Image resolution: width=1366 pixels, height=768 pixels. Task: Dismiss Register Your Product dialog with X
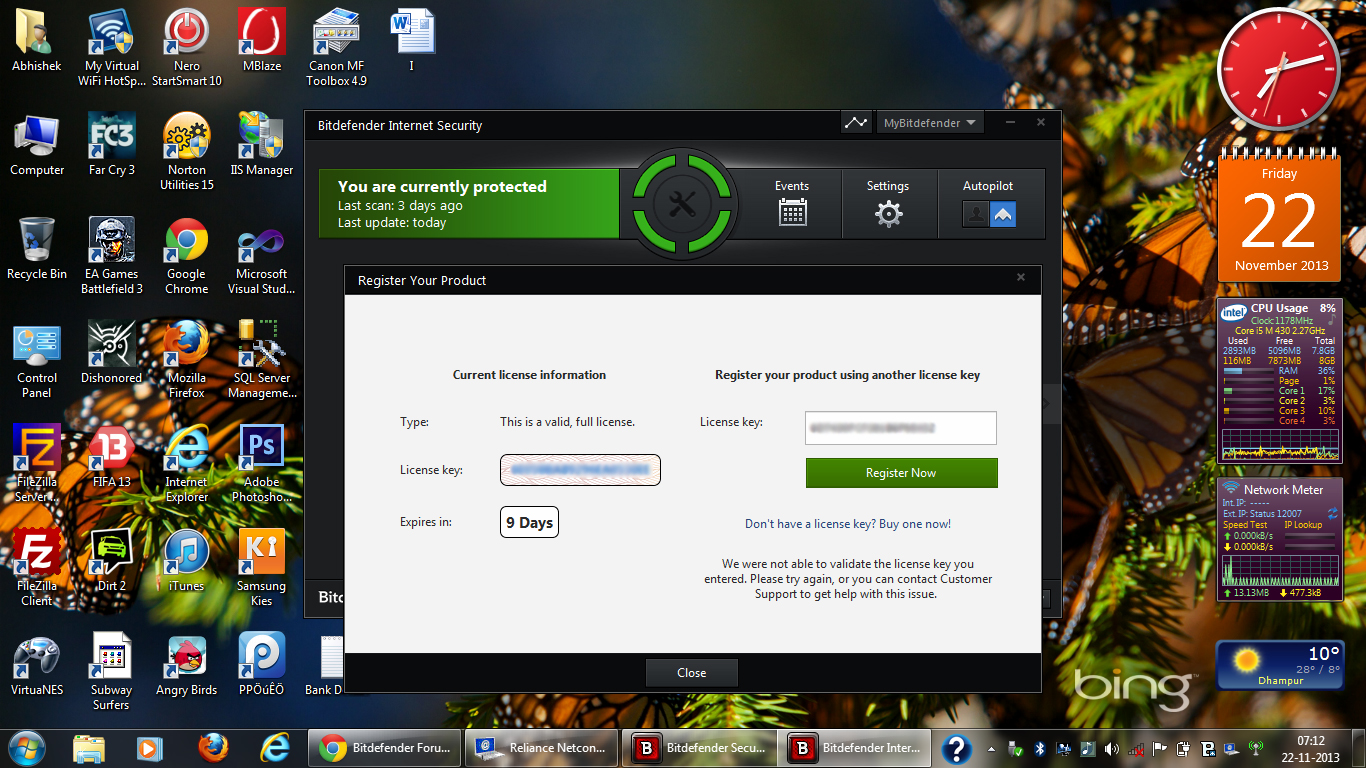pos(1021,278)
